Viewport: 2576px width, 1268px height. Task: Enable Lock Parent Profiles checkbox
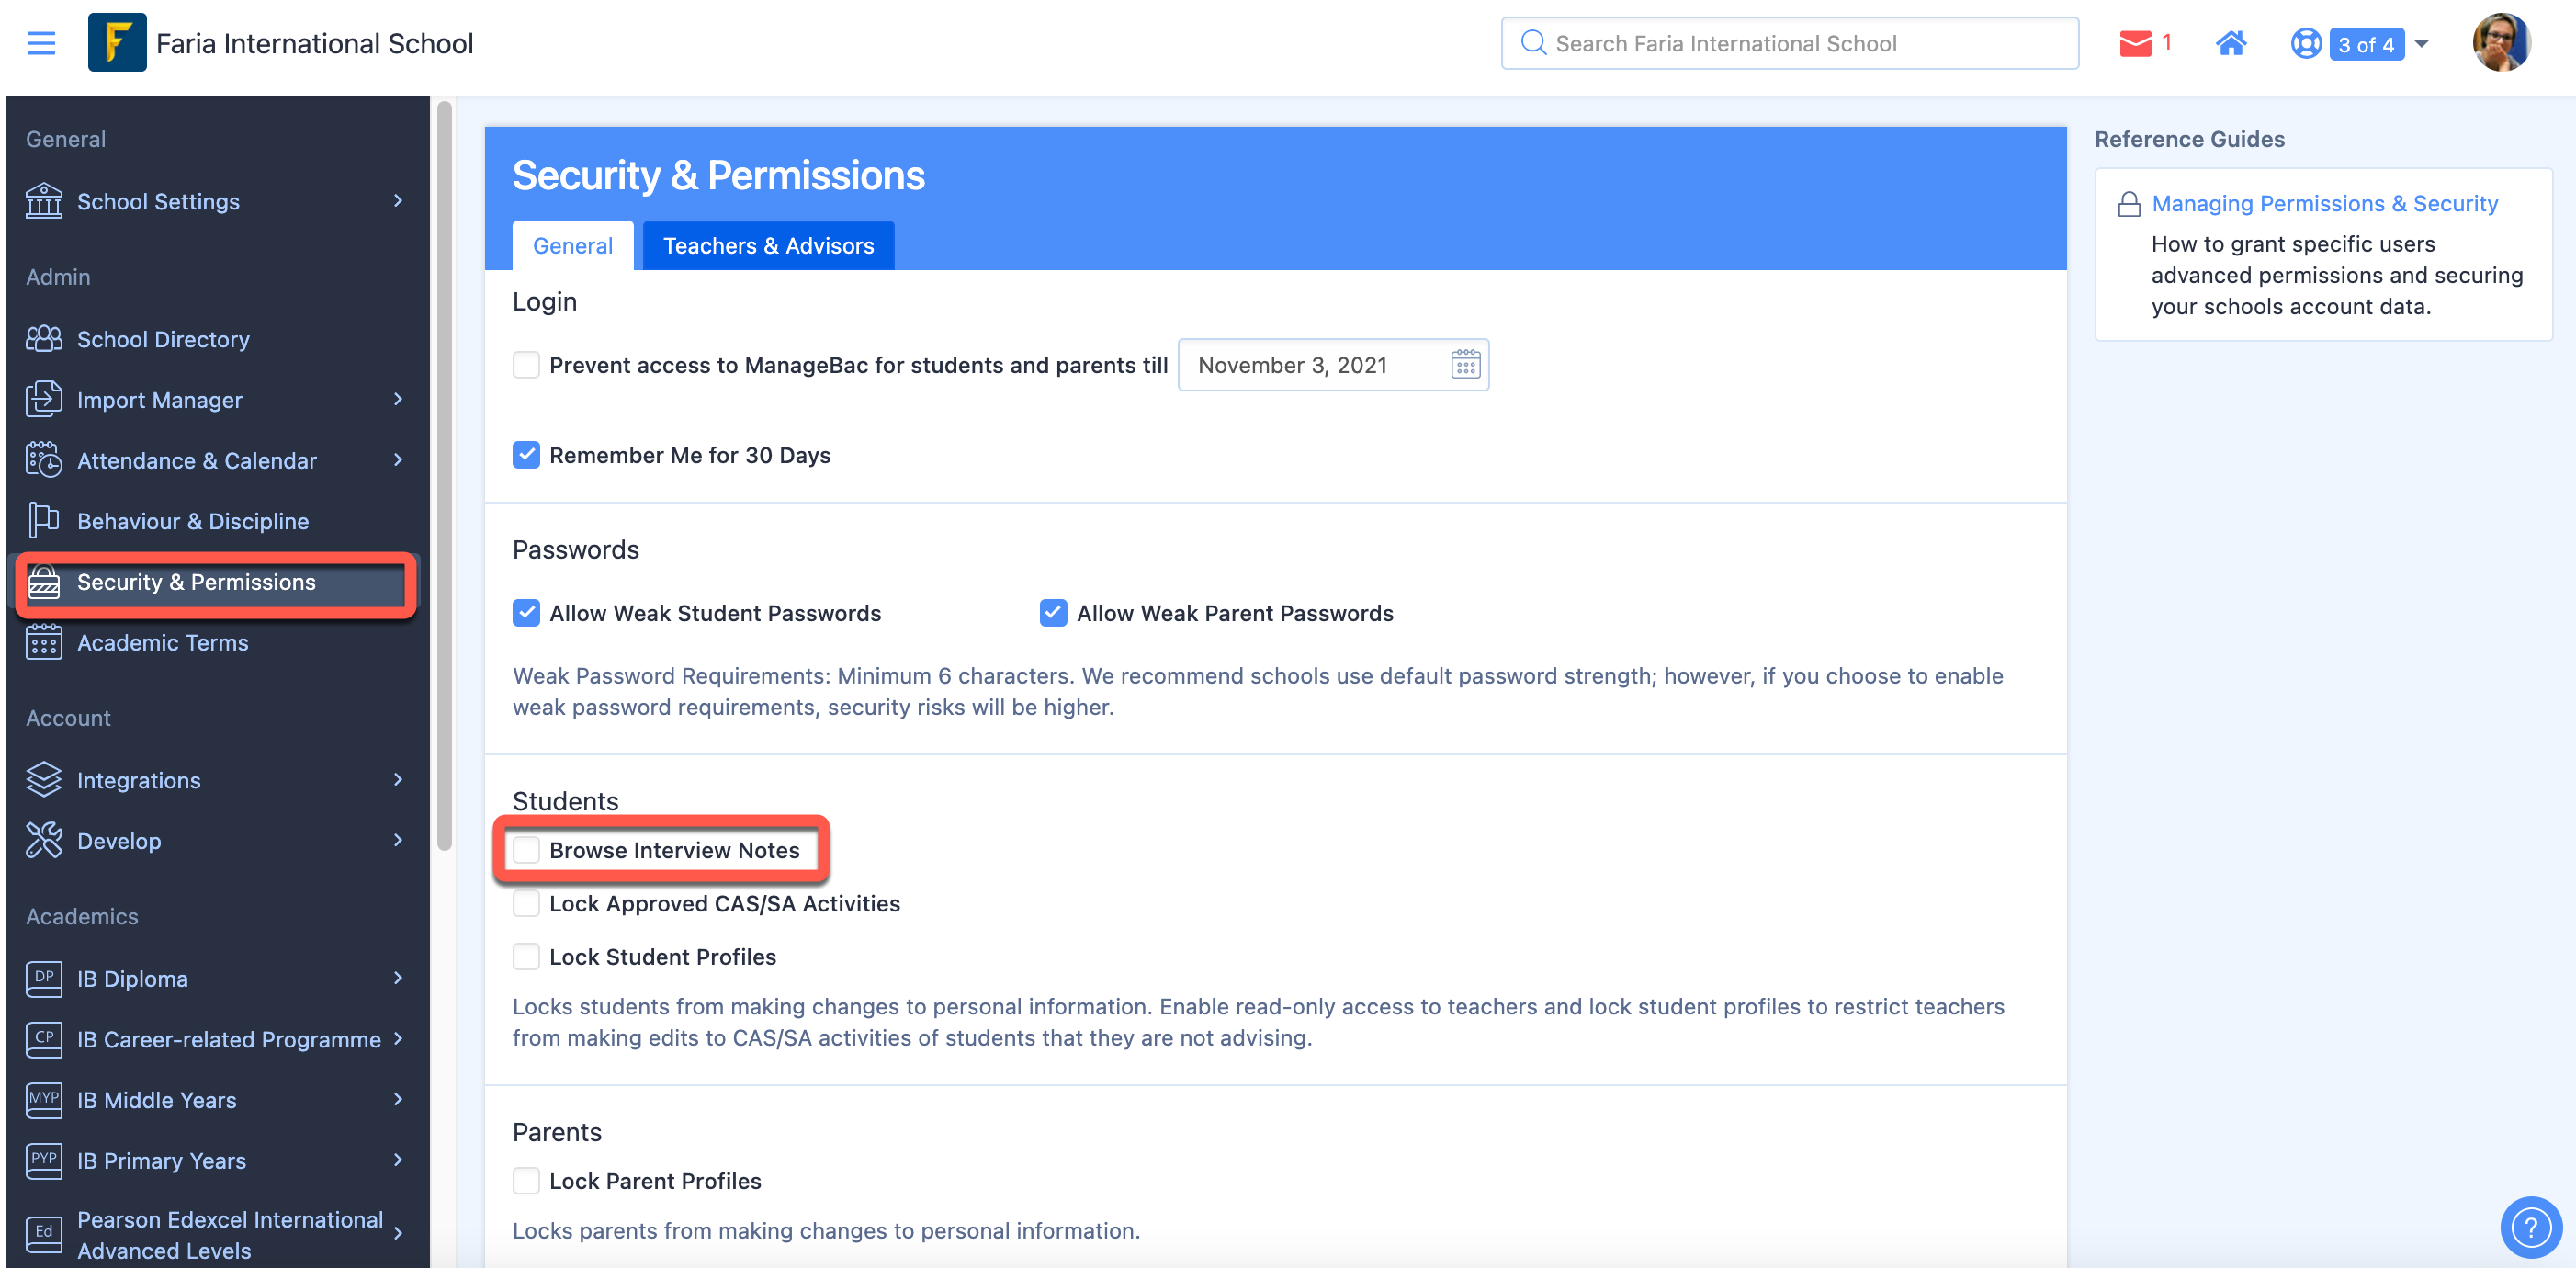tap(526, 1181)
